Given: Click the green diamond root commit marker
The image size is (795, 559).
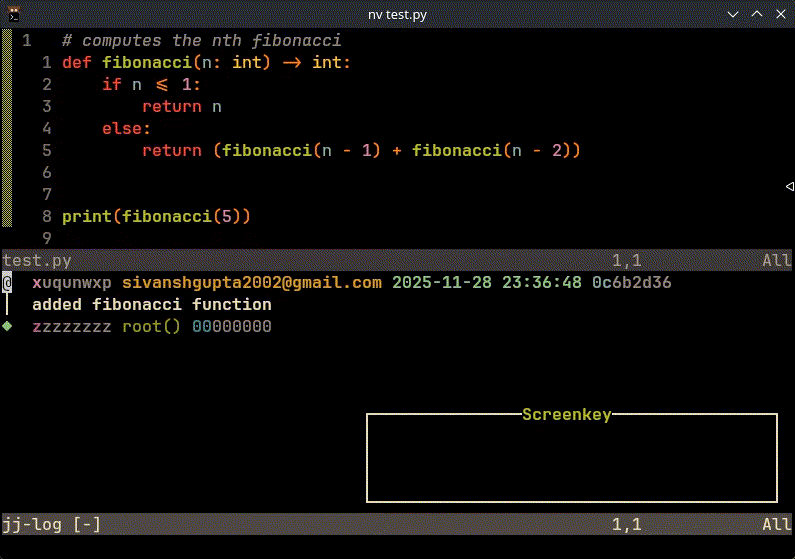Looking at the screenshot, I should tap(7, 326).
